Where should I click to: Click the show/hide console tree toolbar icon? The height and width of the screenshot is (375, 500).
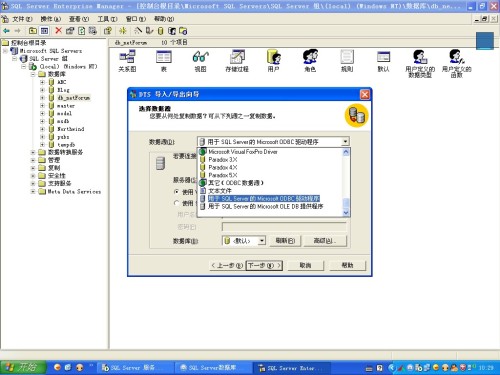pyautogui.click(x=44, y=31)
